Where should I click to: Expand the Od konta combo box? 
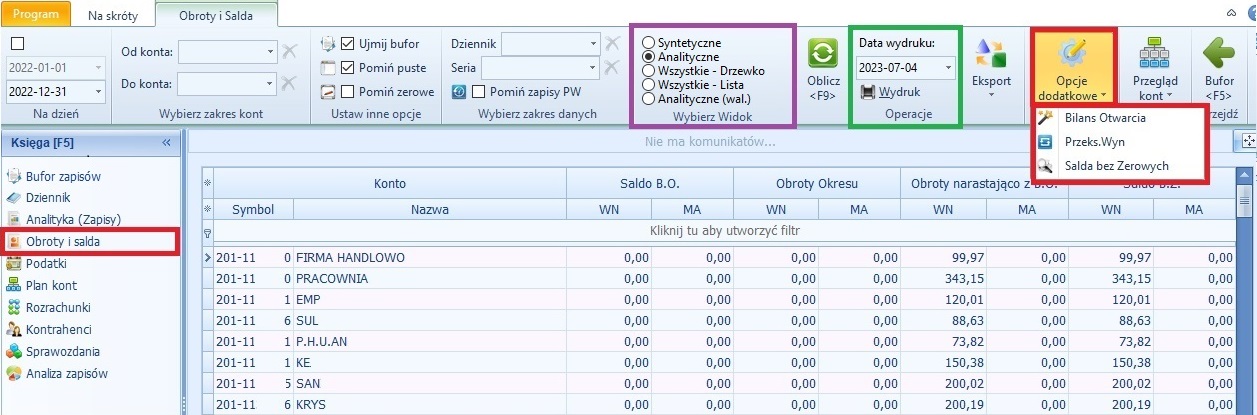(x=271, y=52)
